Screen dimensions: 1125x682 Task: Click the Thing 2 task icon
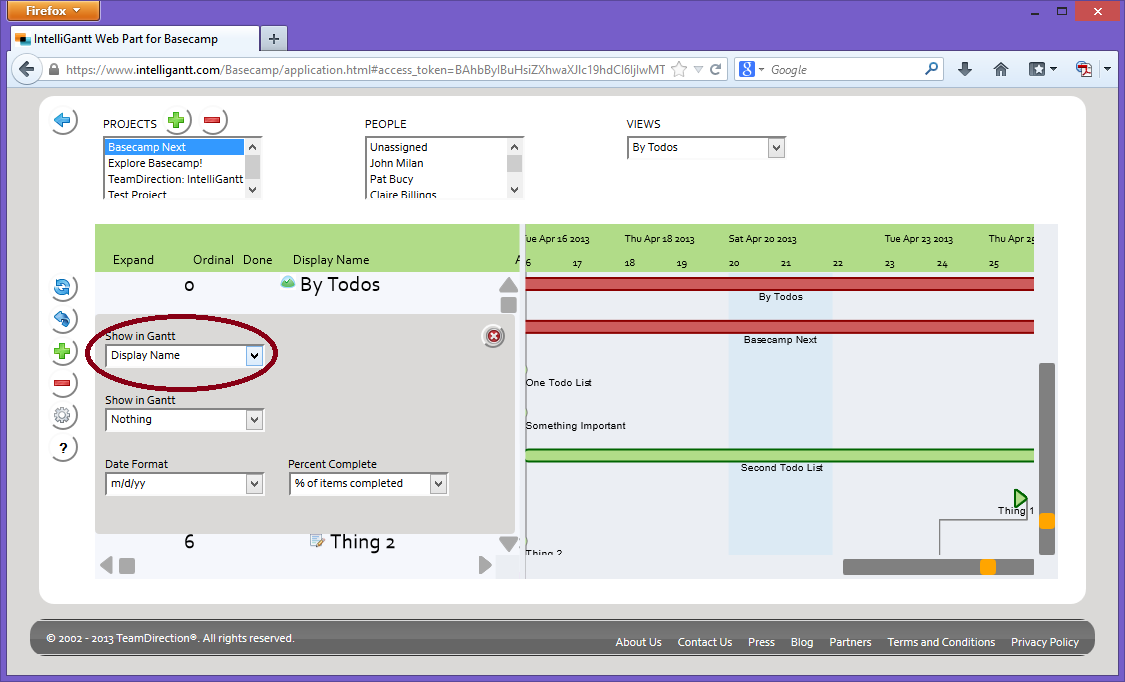click(x=317, y=540)
